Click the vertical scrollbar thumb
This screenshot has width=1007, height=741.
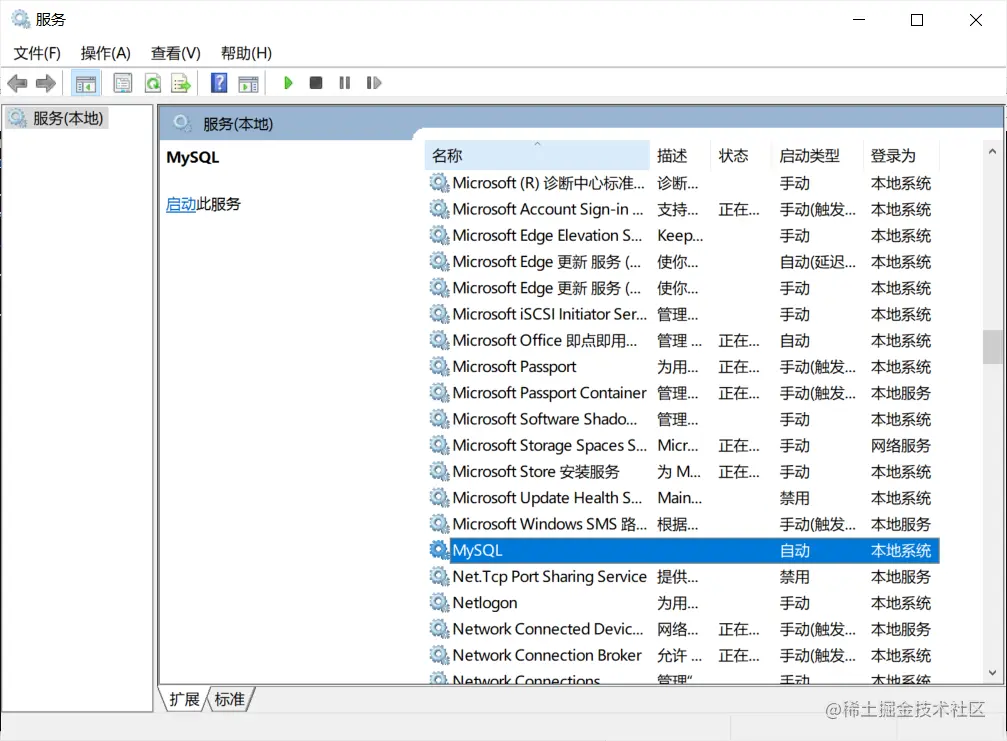992,347
